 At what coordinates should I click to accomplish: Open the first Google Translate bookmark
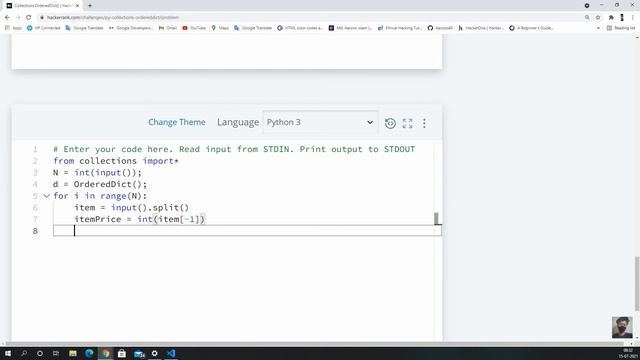click(x=84, y=28)
